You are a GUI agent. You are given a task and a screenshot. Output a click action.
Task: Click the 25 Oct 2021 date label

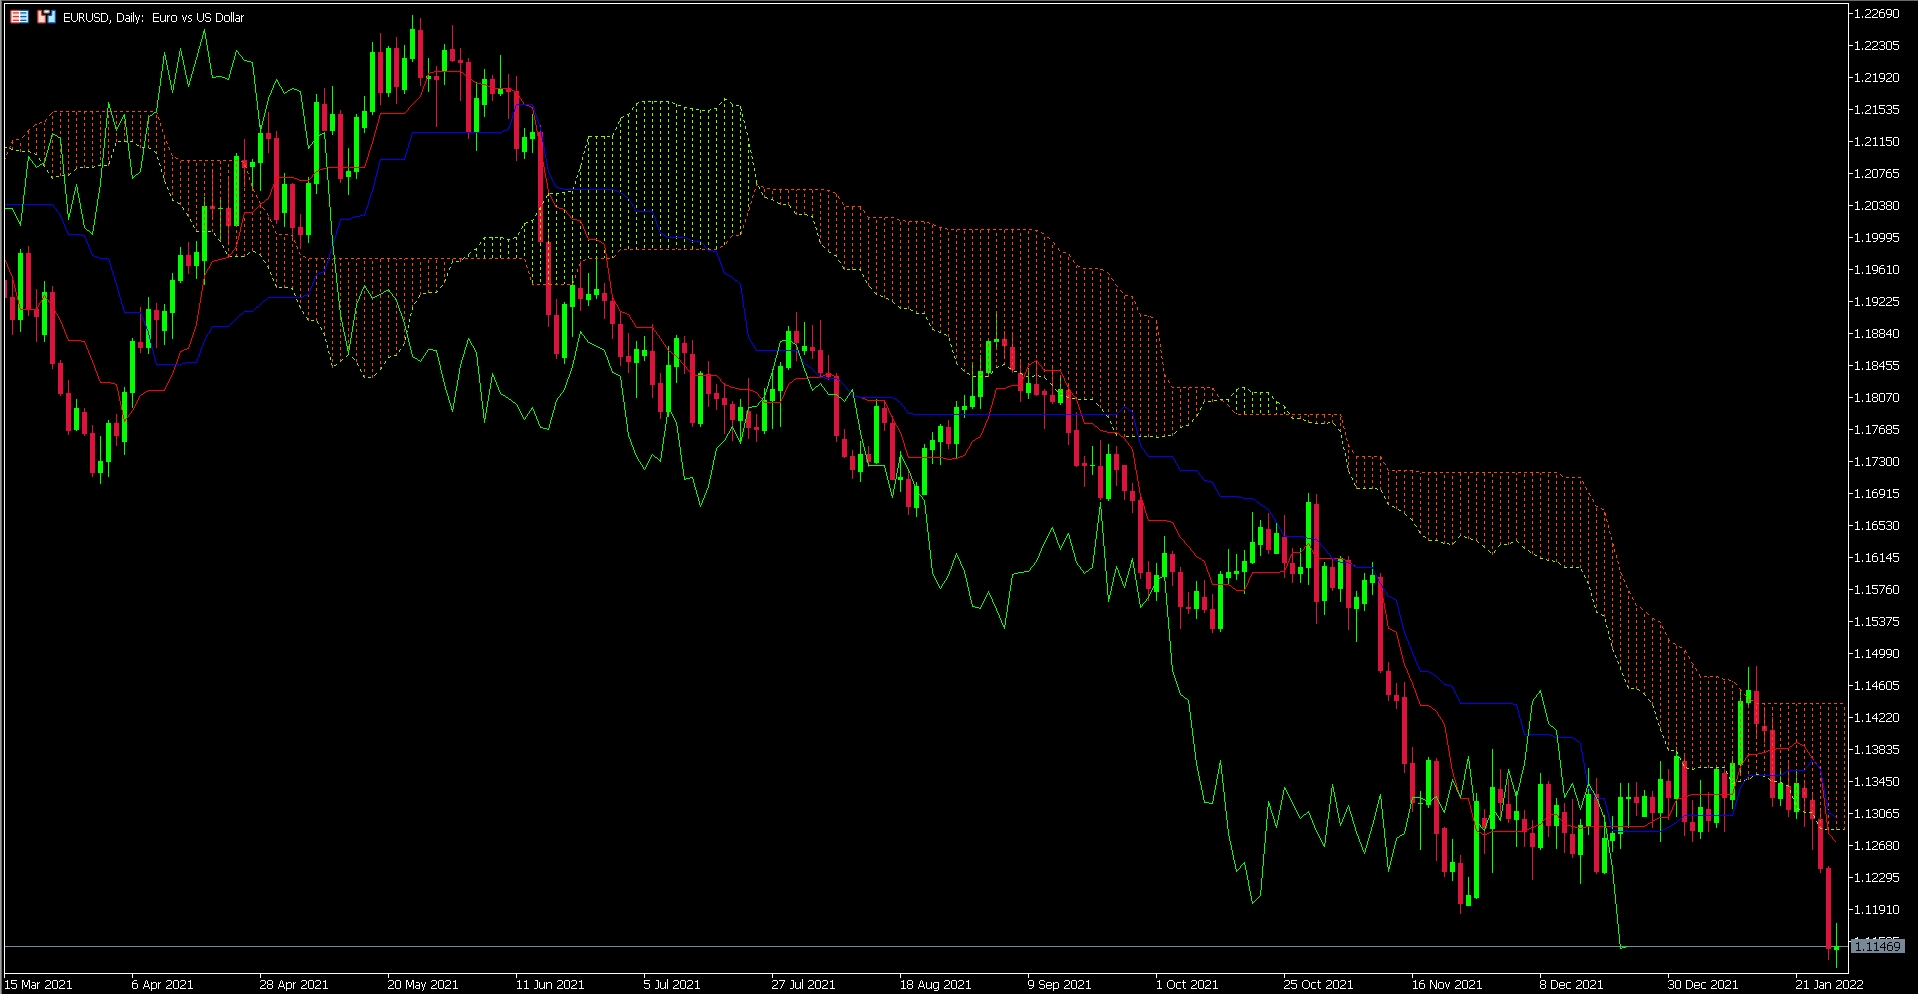click(1318, 984)
